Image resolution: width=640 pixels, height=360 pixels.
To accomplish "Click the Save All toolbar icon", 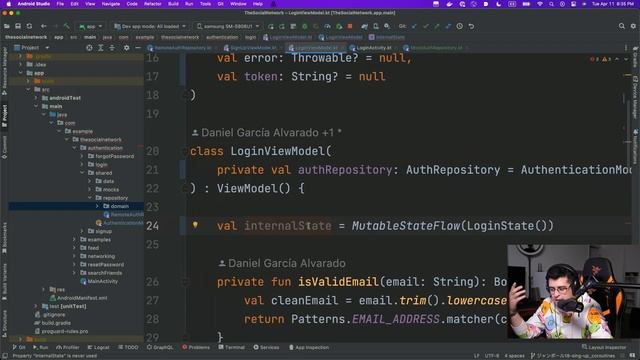I will pyautogui.click(x=18, y=26).
